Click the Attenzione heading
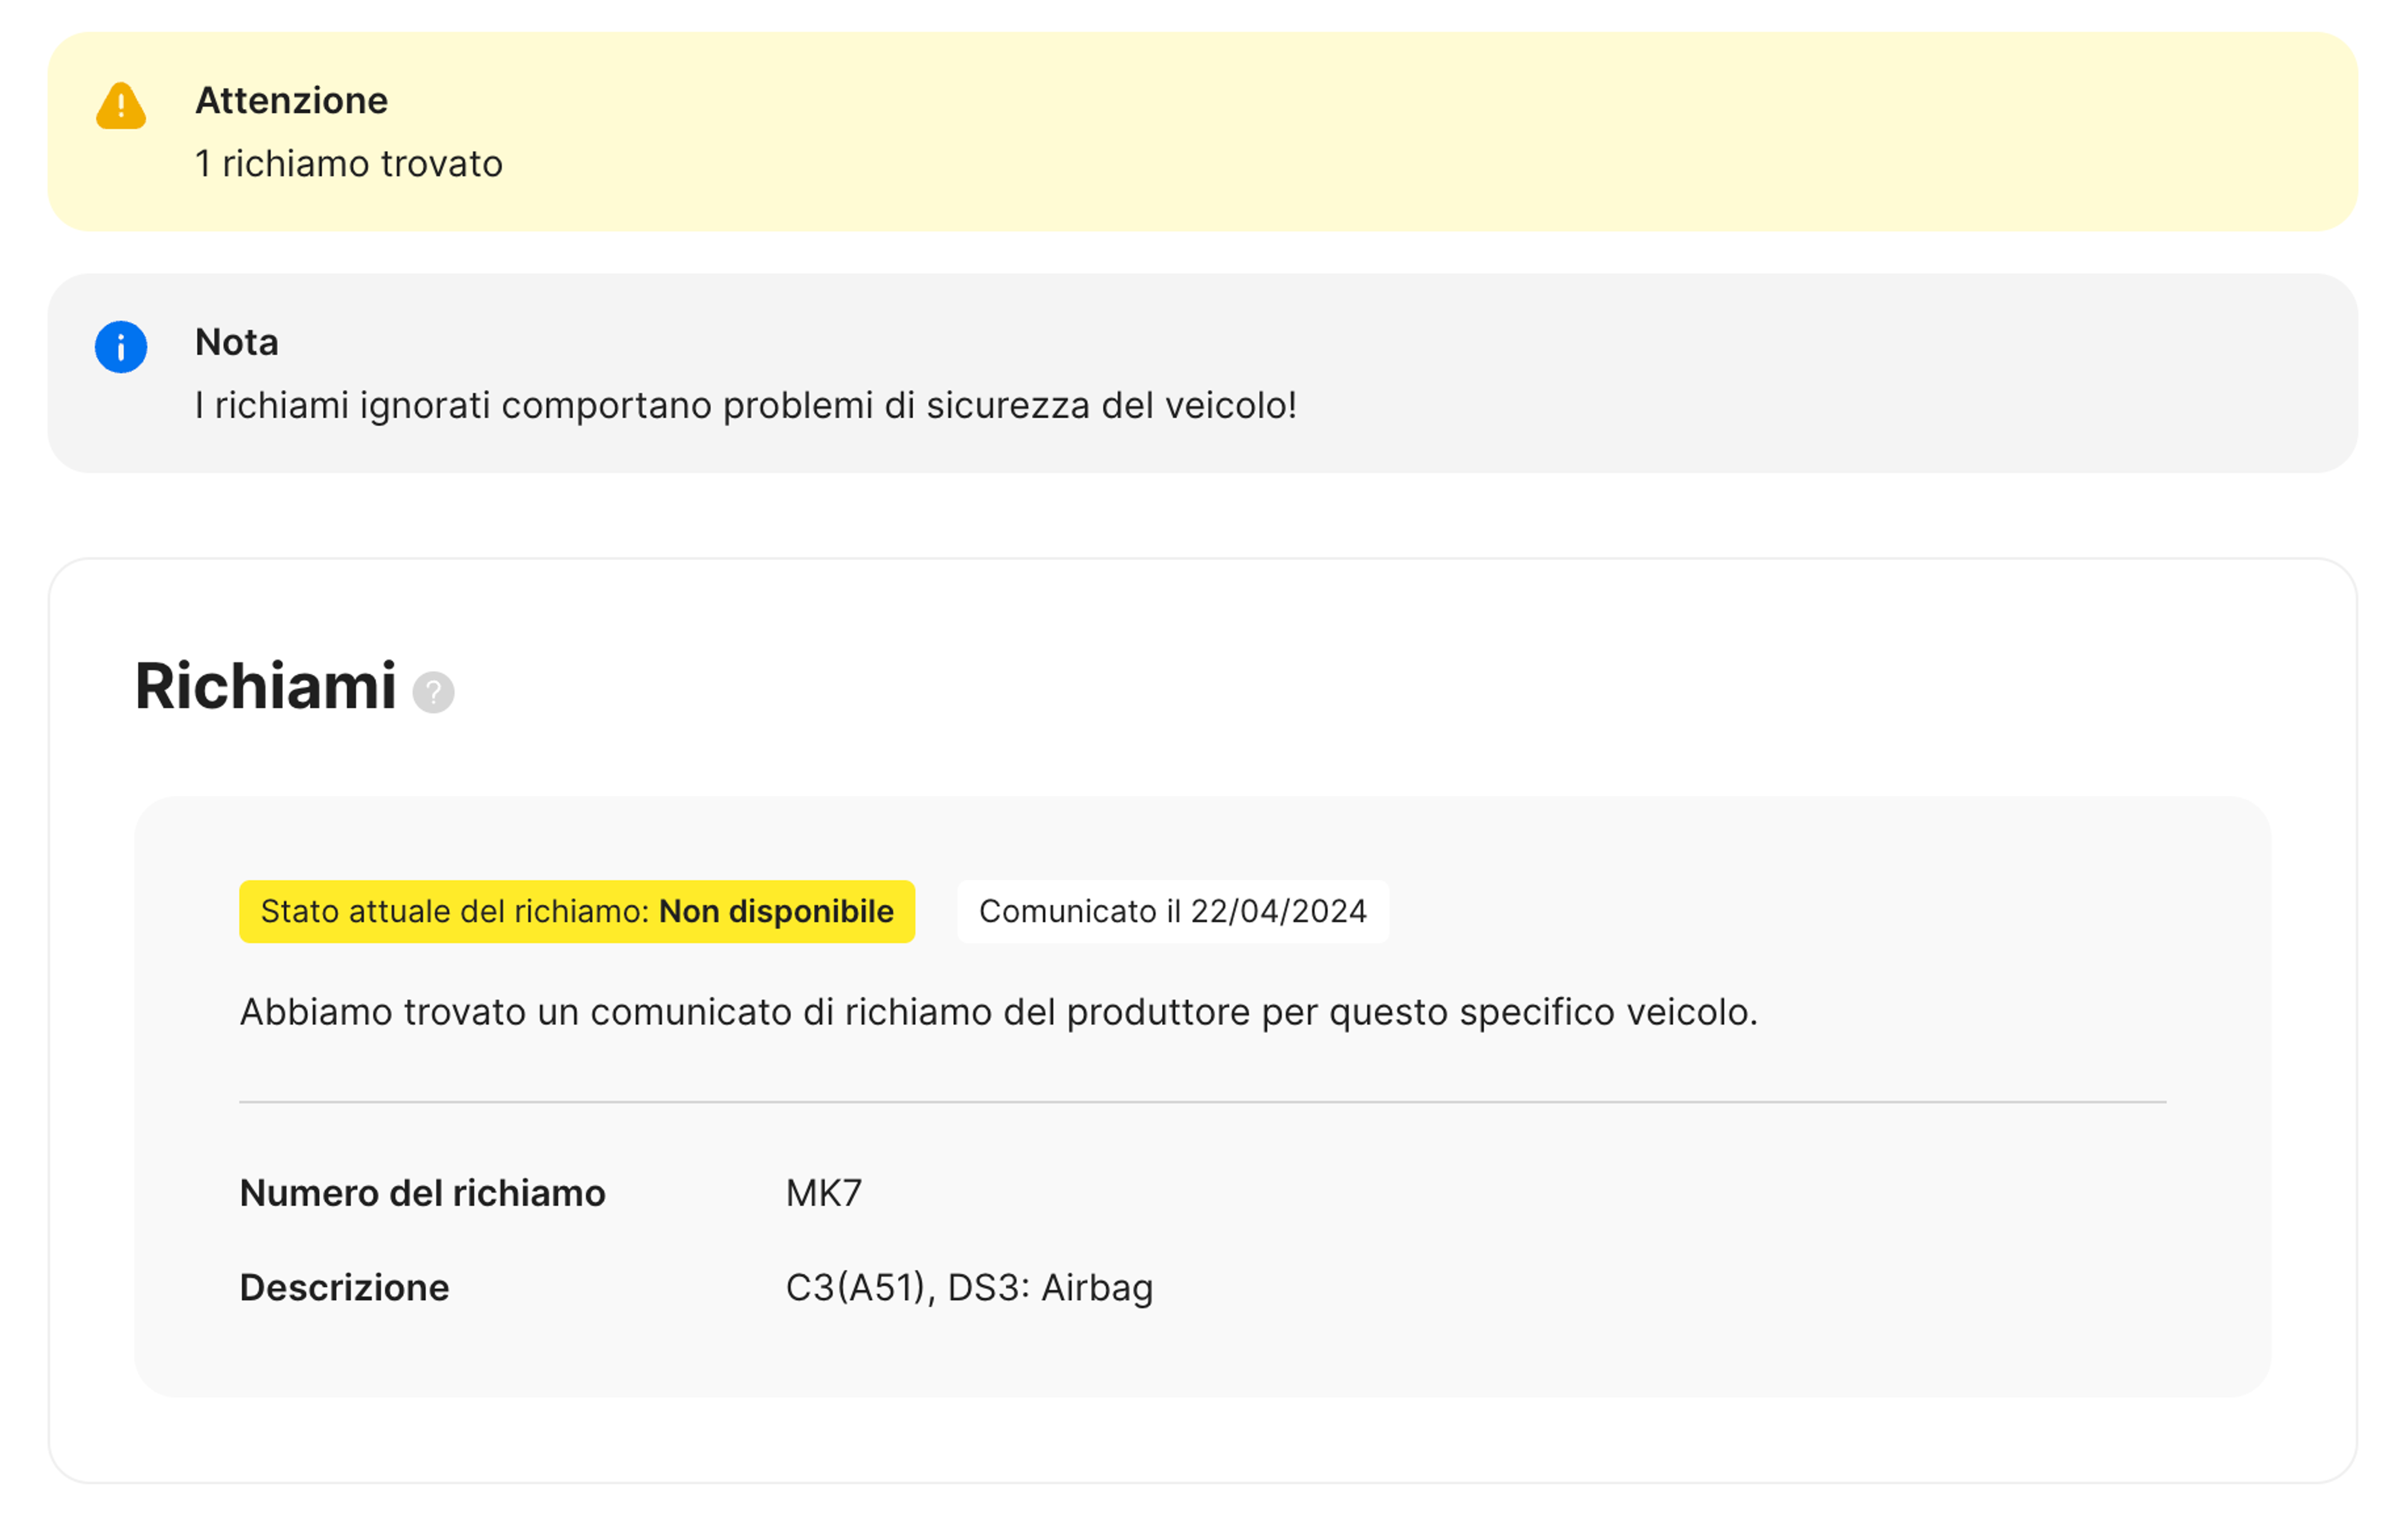2408x1531 pixels. [x=291, y=101]
